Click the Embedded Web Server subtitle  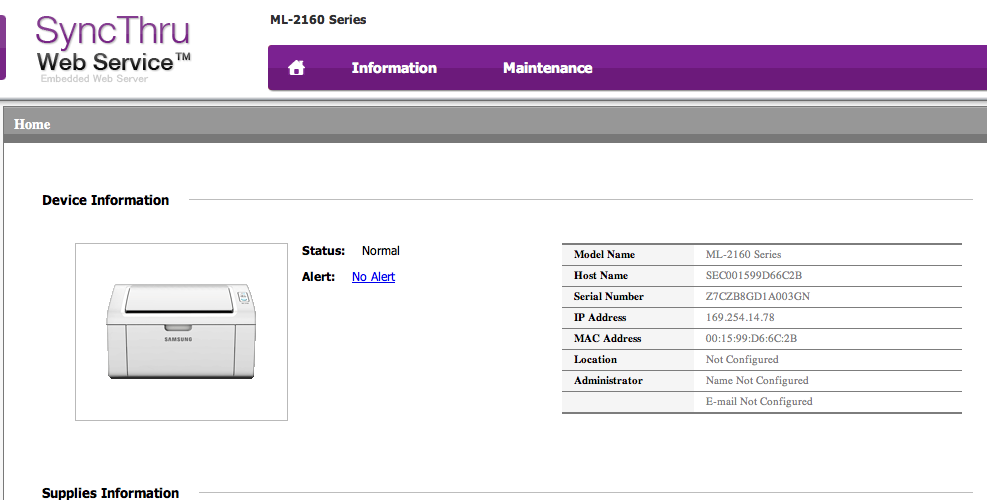click(x=94, y=79)
